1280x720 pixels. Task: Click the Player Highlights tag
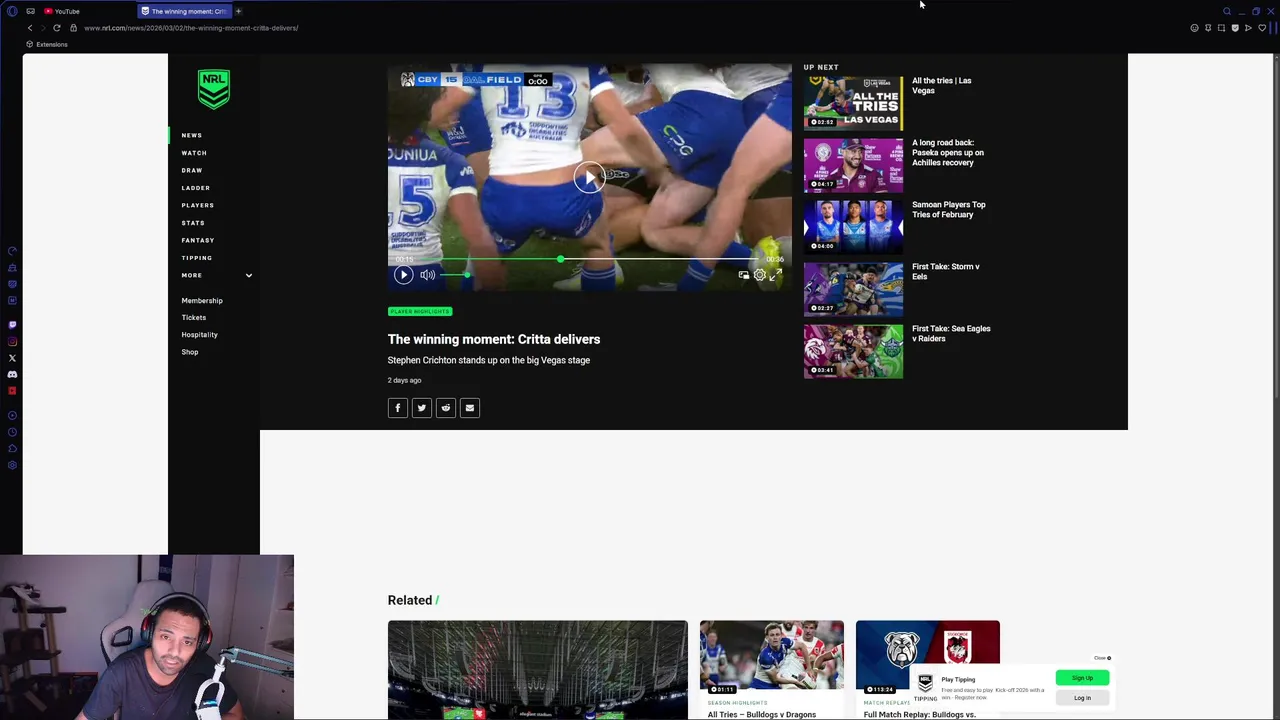pos(420,311)
